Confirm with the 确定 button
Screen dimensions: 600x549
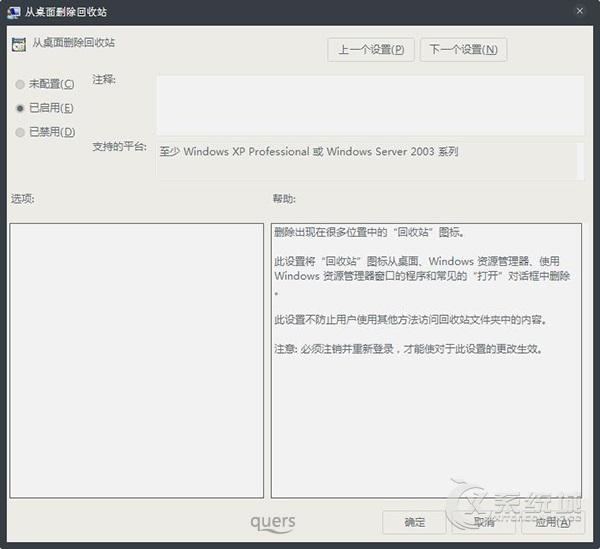[x=414, y=522]
